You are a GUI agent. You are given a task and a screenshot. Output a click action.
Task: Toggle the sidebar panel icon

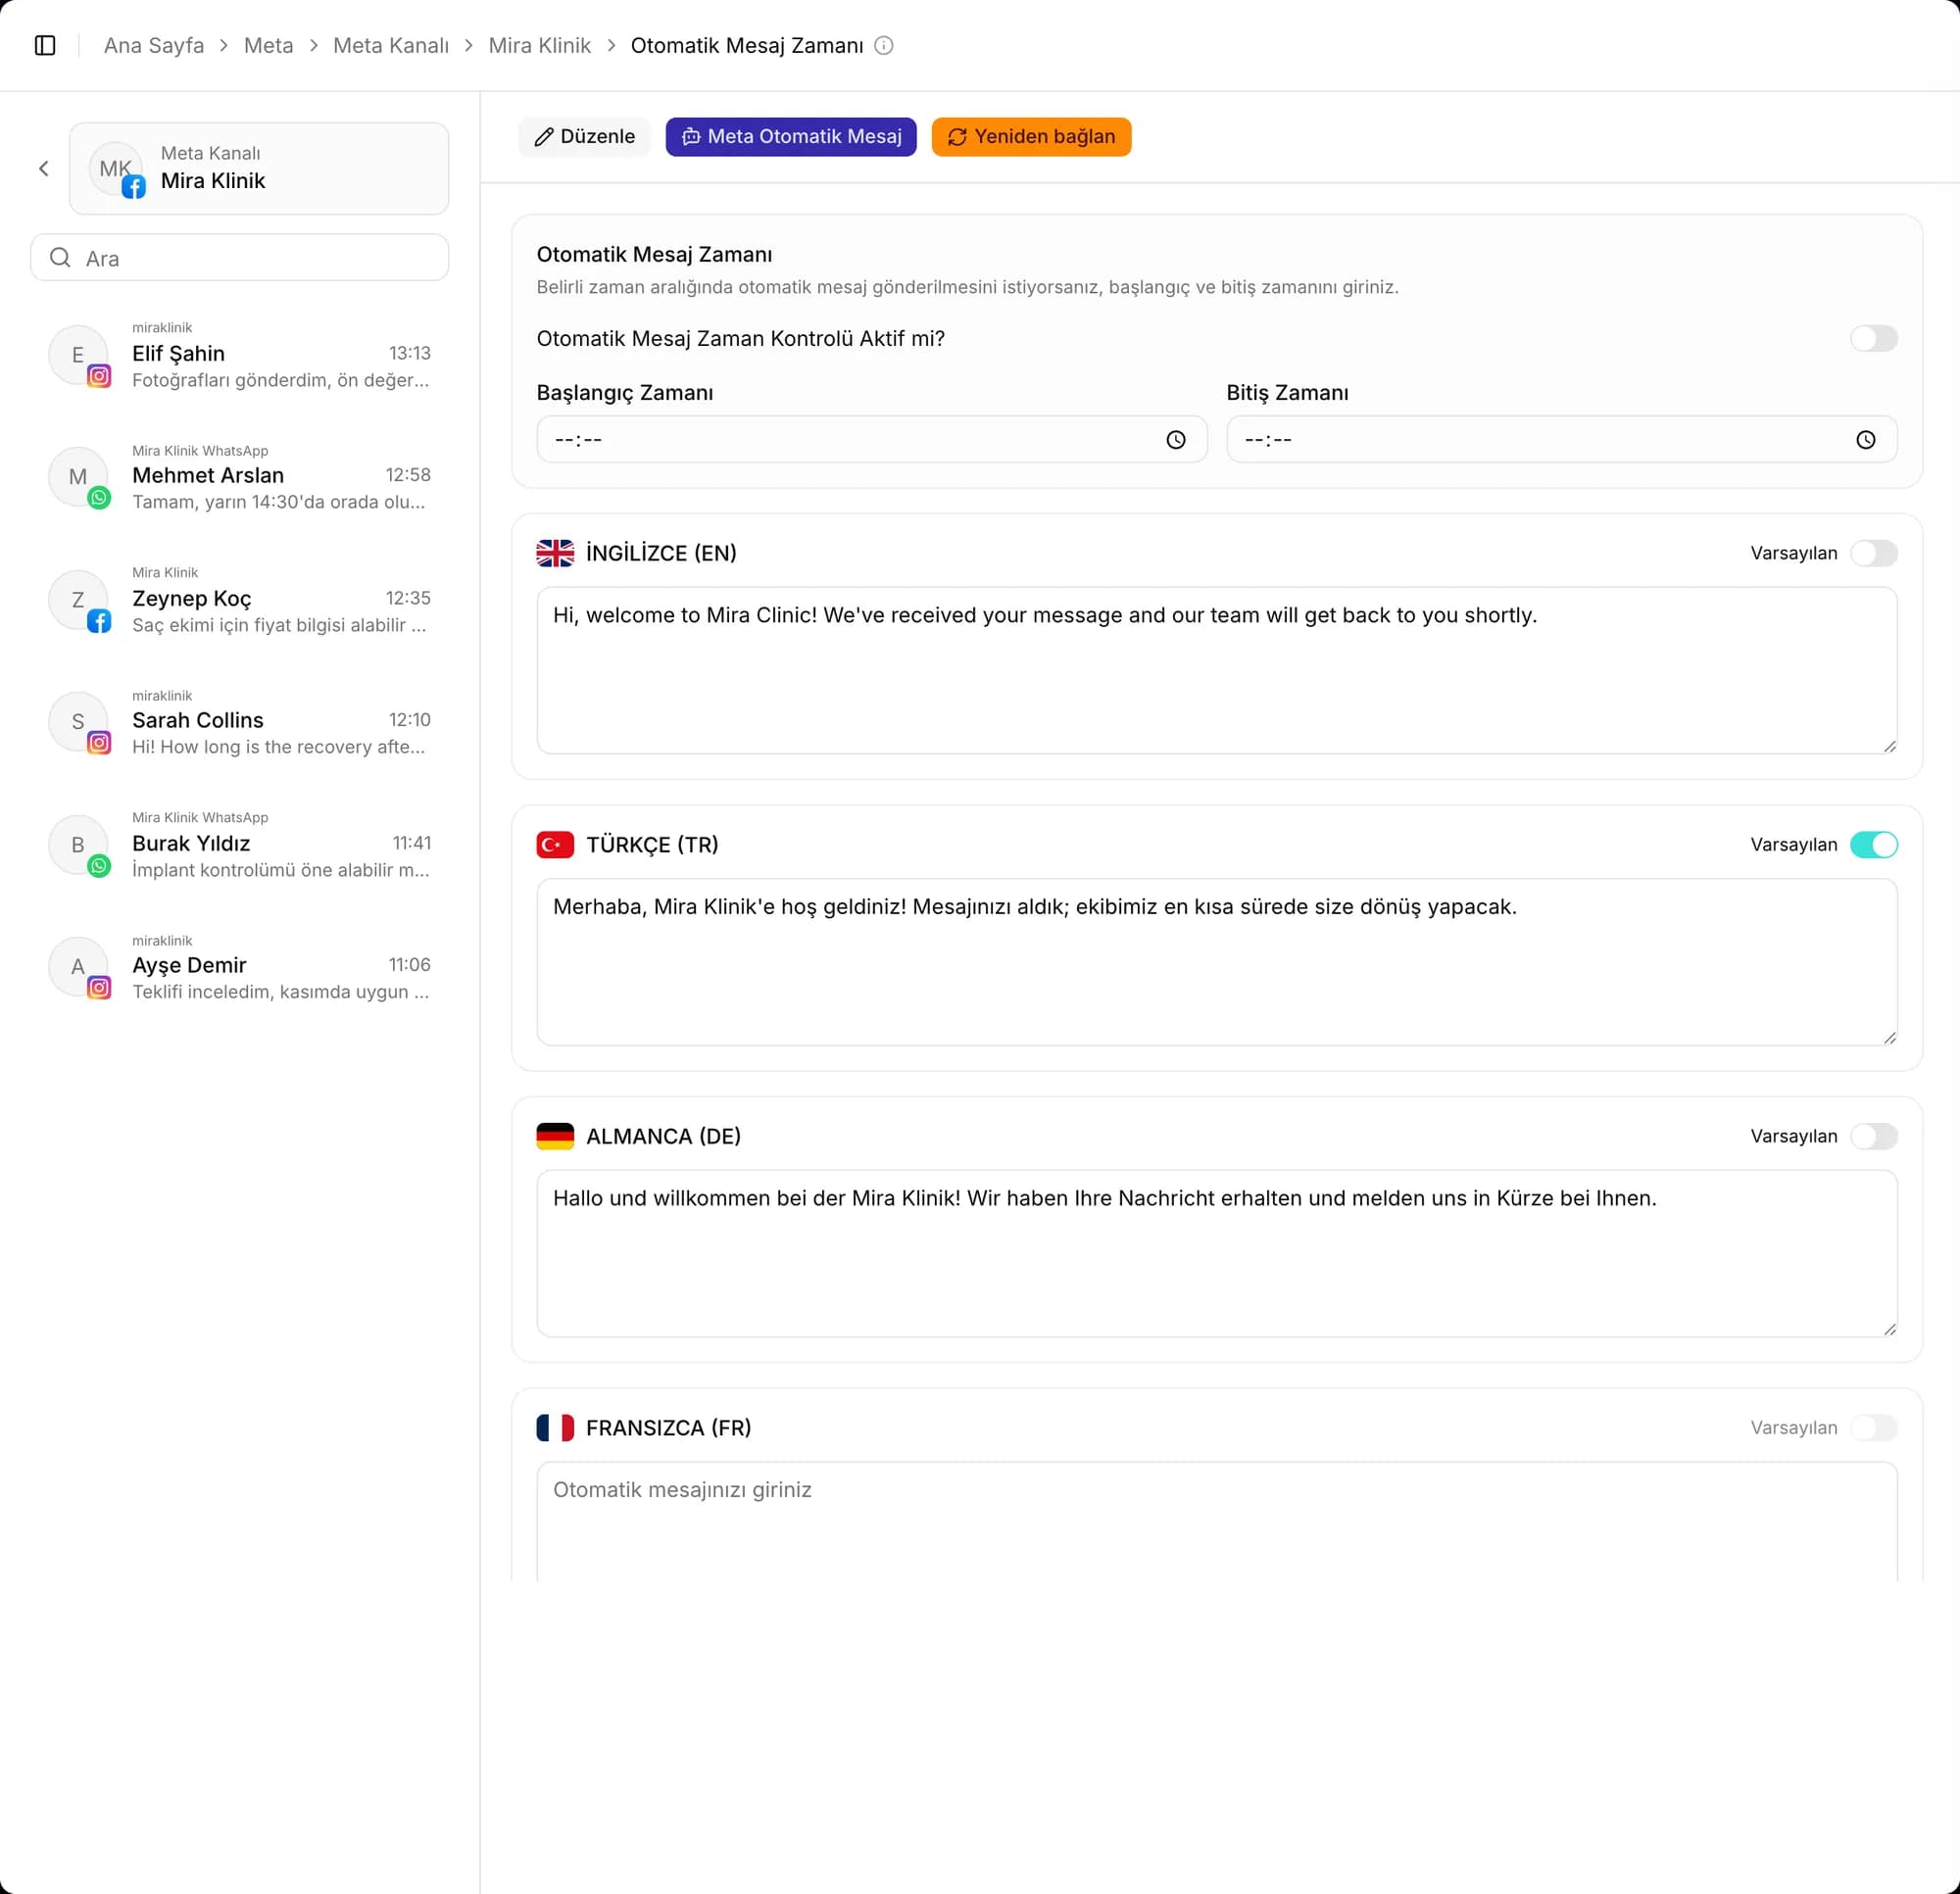(x=45, y=45)
